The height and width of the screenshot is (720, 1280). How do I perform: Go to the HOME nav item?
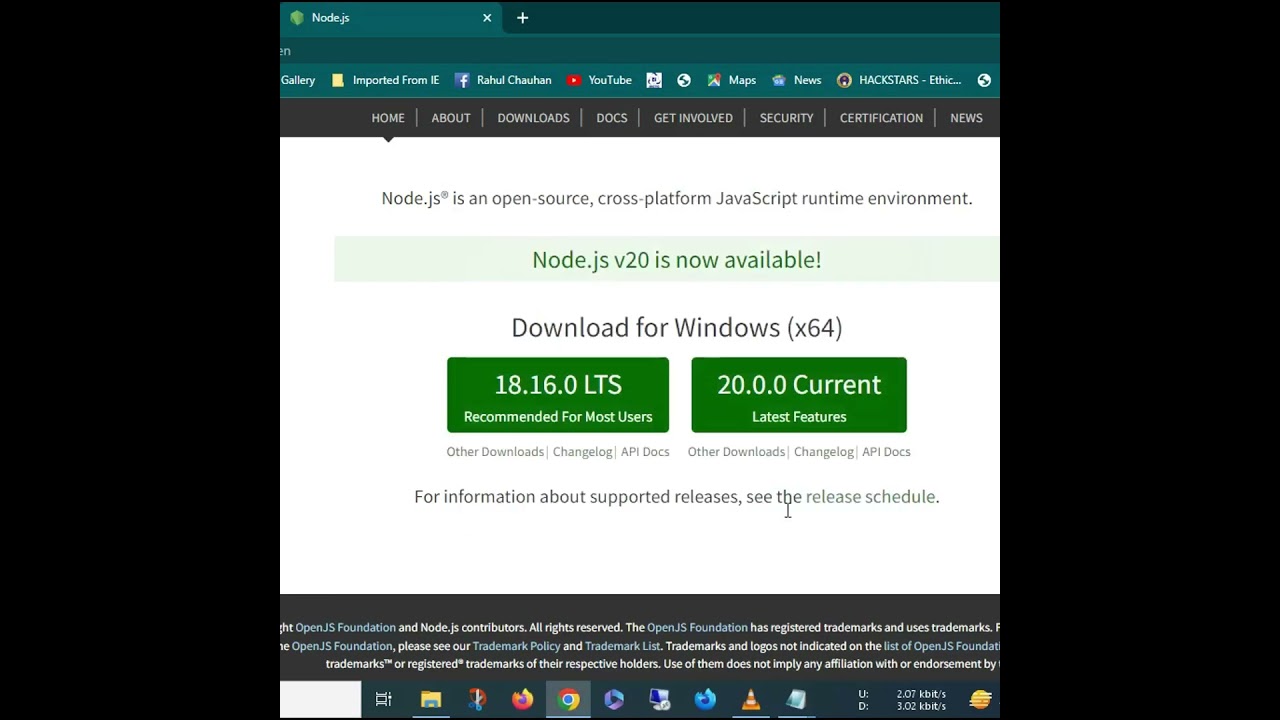point(388,118)
